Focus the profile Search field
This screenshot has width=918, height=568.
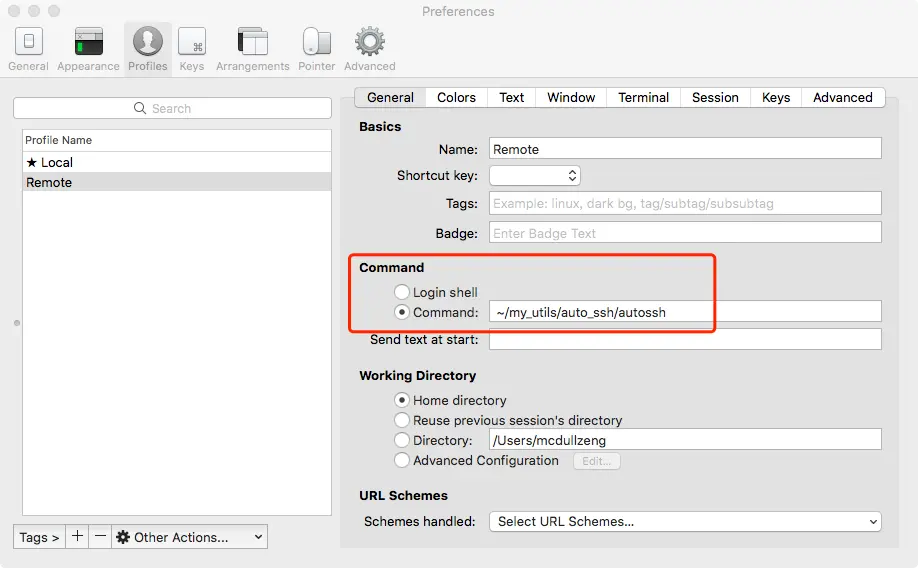point(172,108)
